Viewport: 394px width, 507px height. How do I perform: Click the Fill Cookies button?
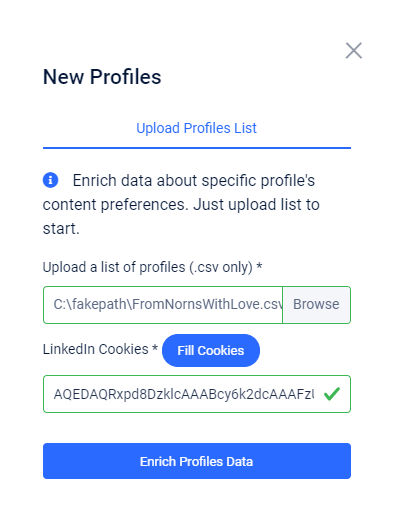pos(211,351)
